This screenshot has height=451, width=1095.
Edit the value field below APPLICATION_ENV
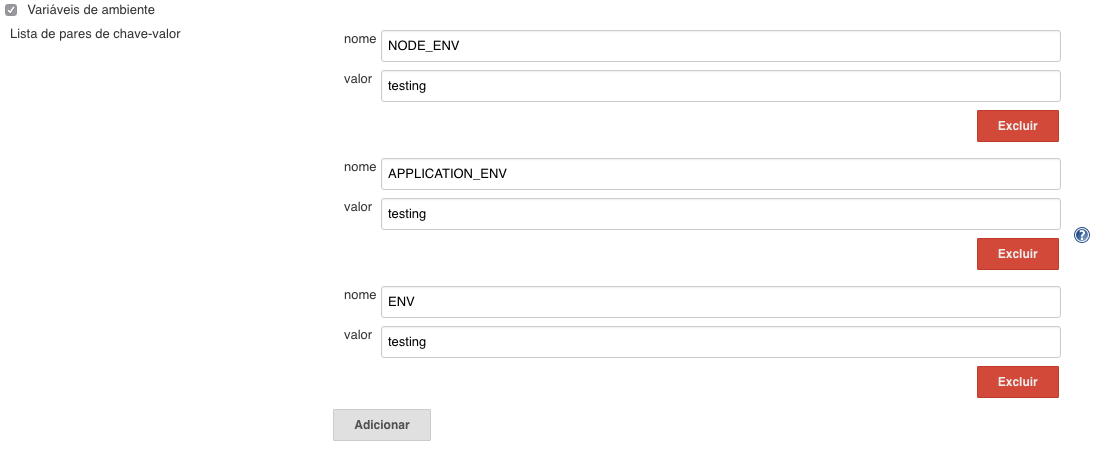pos(721,214)
